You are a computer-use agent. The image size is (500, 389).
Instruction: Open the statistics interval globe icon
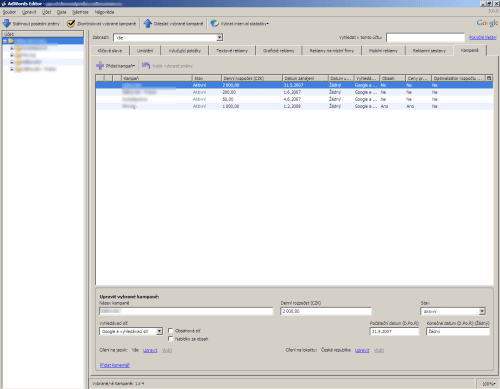[x=215, y=24]
